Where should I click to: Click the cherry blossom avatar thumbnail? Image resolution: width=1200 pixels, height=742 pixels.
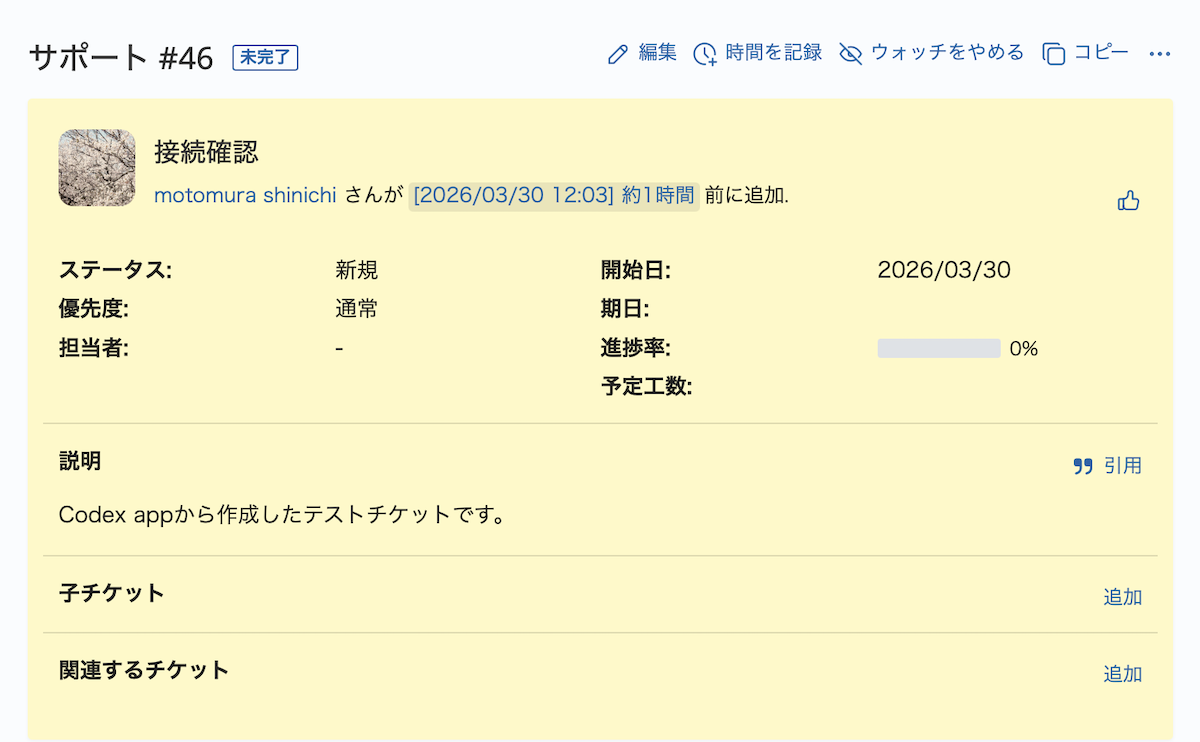[x=97, y=168]
